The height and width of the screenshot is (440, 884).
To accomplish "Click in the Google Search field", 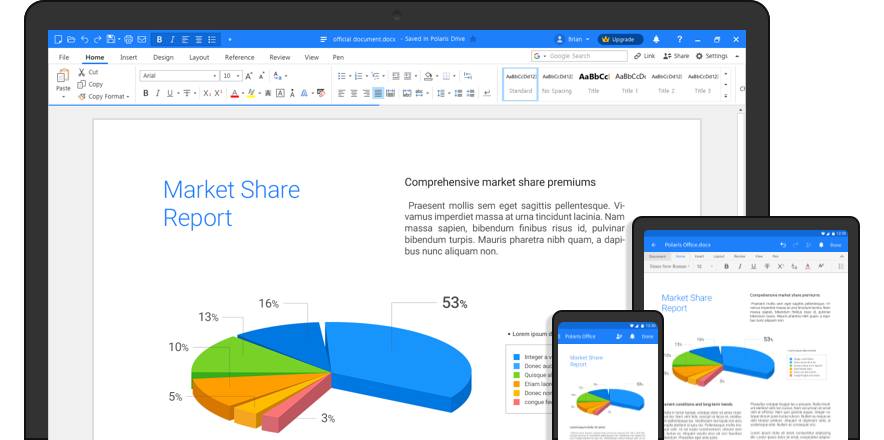I will coord(579,56).
